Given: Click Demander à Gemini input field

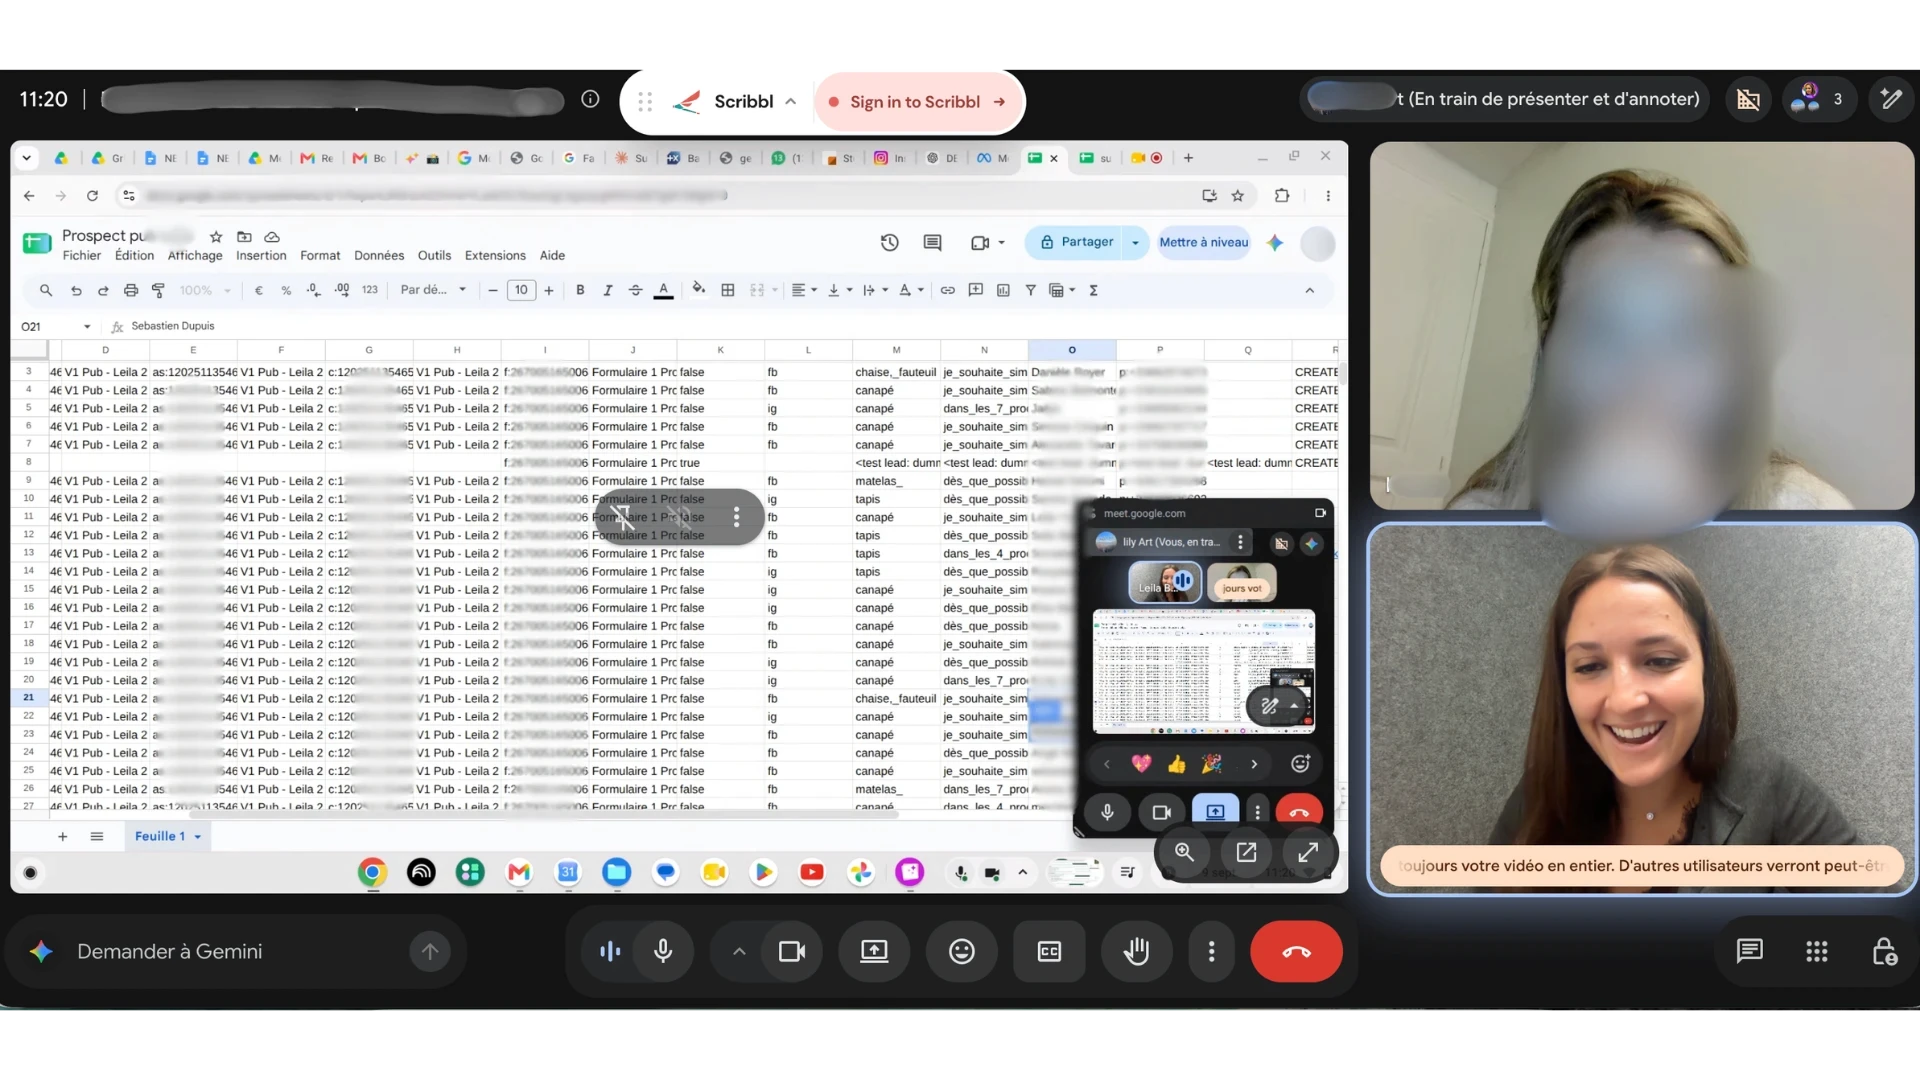Looking at the screenshot, I should (x=235, y=951).
